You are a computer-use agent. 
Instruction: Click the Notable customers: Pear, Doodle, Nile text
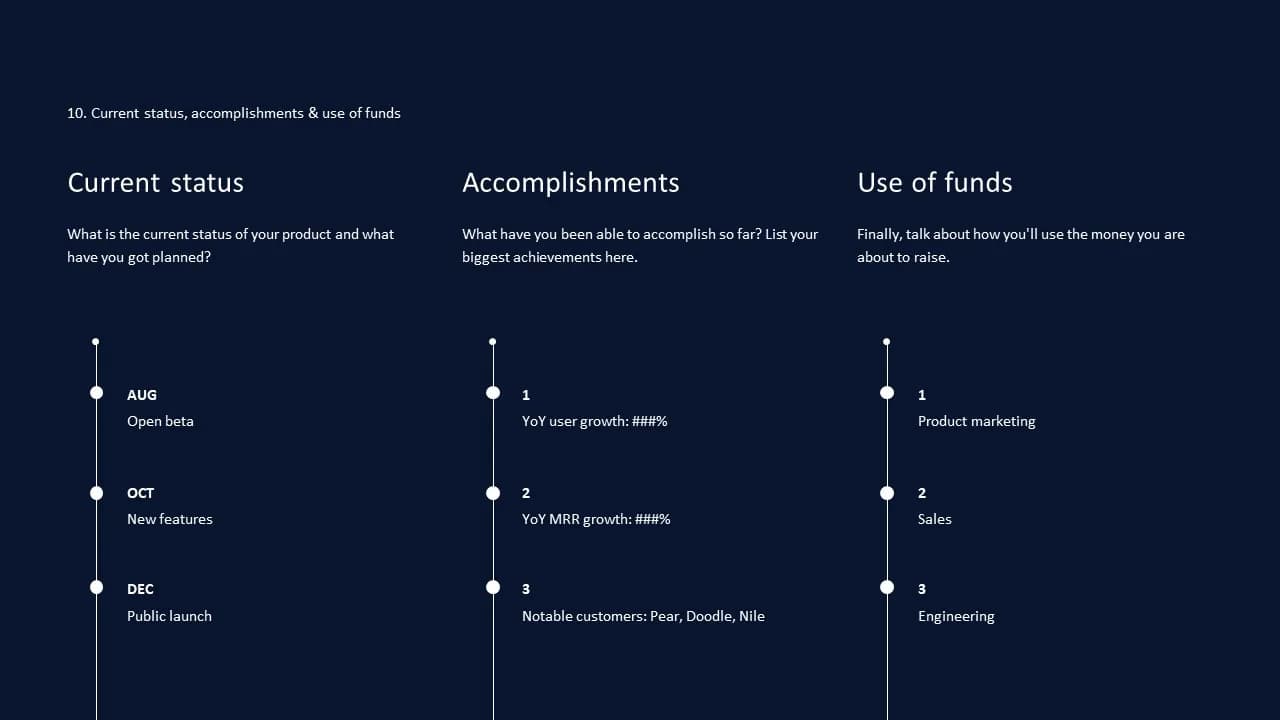[643, 616]
